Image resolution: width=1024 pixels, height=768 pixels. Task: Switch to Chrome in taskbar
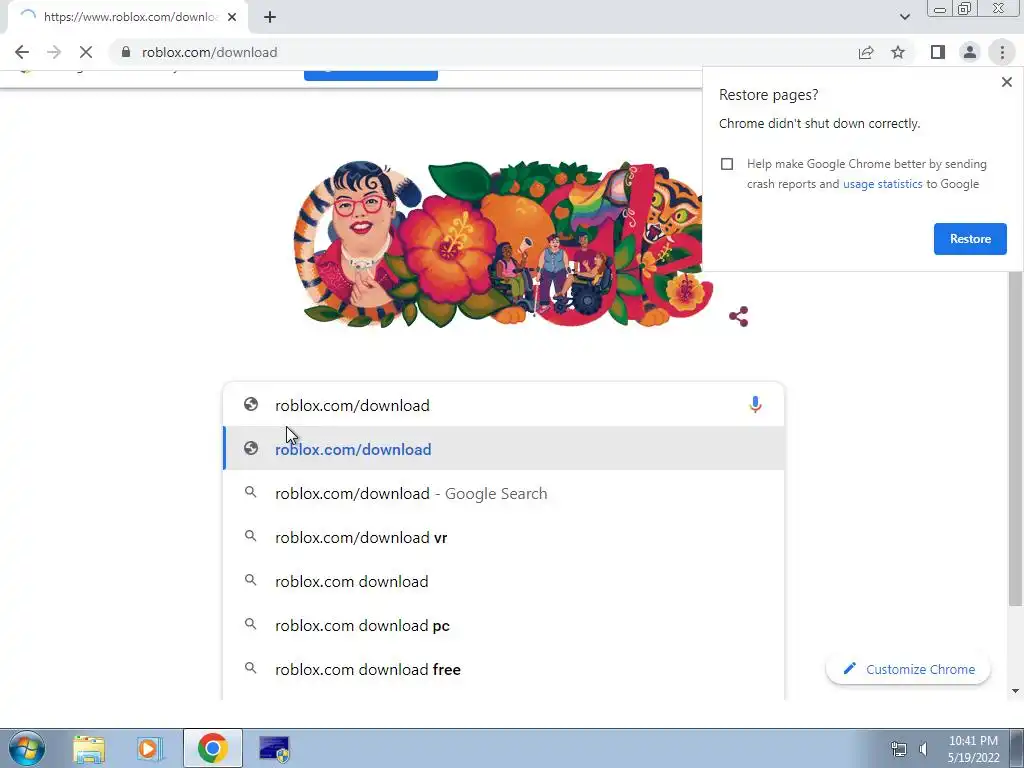coord(212,748)
